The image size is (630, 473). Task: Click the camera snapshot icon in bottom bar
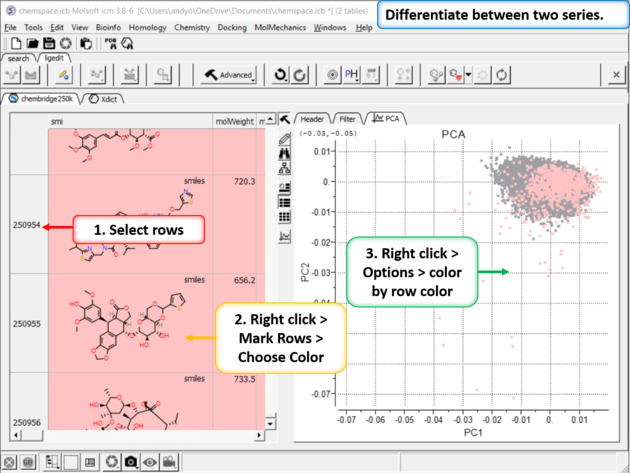132,462
